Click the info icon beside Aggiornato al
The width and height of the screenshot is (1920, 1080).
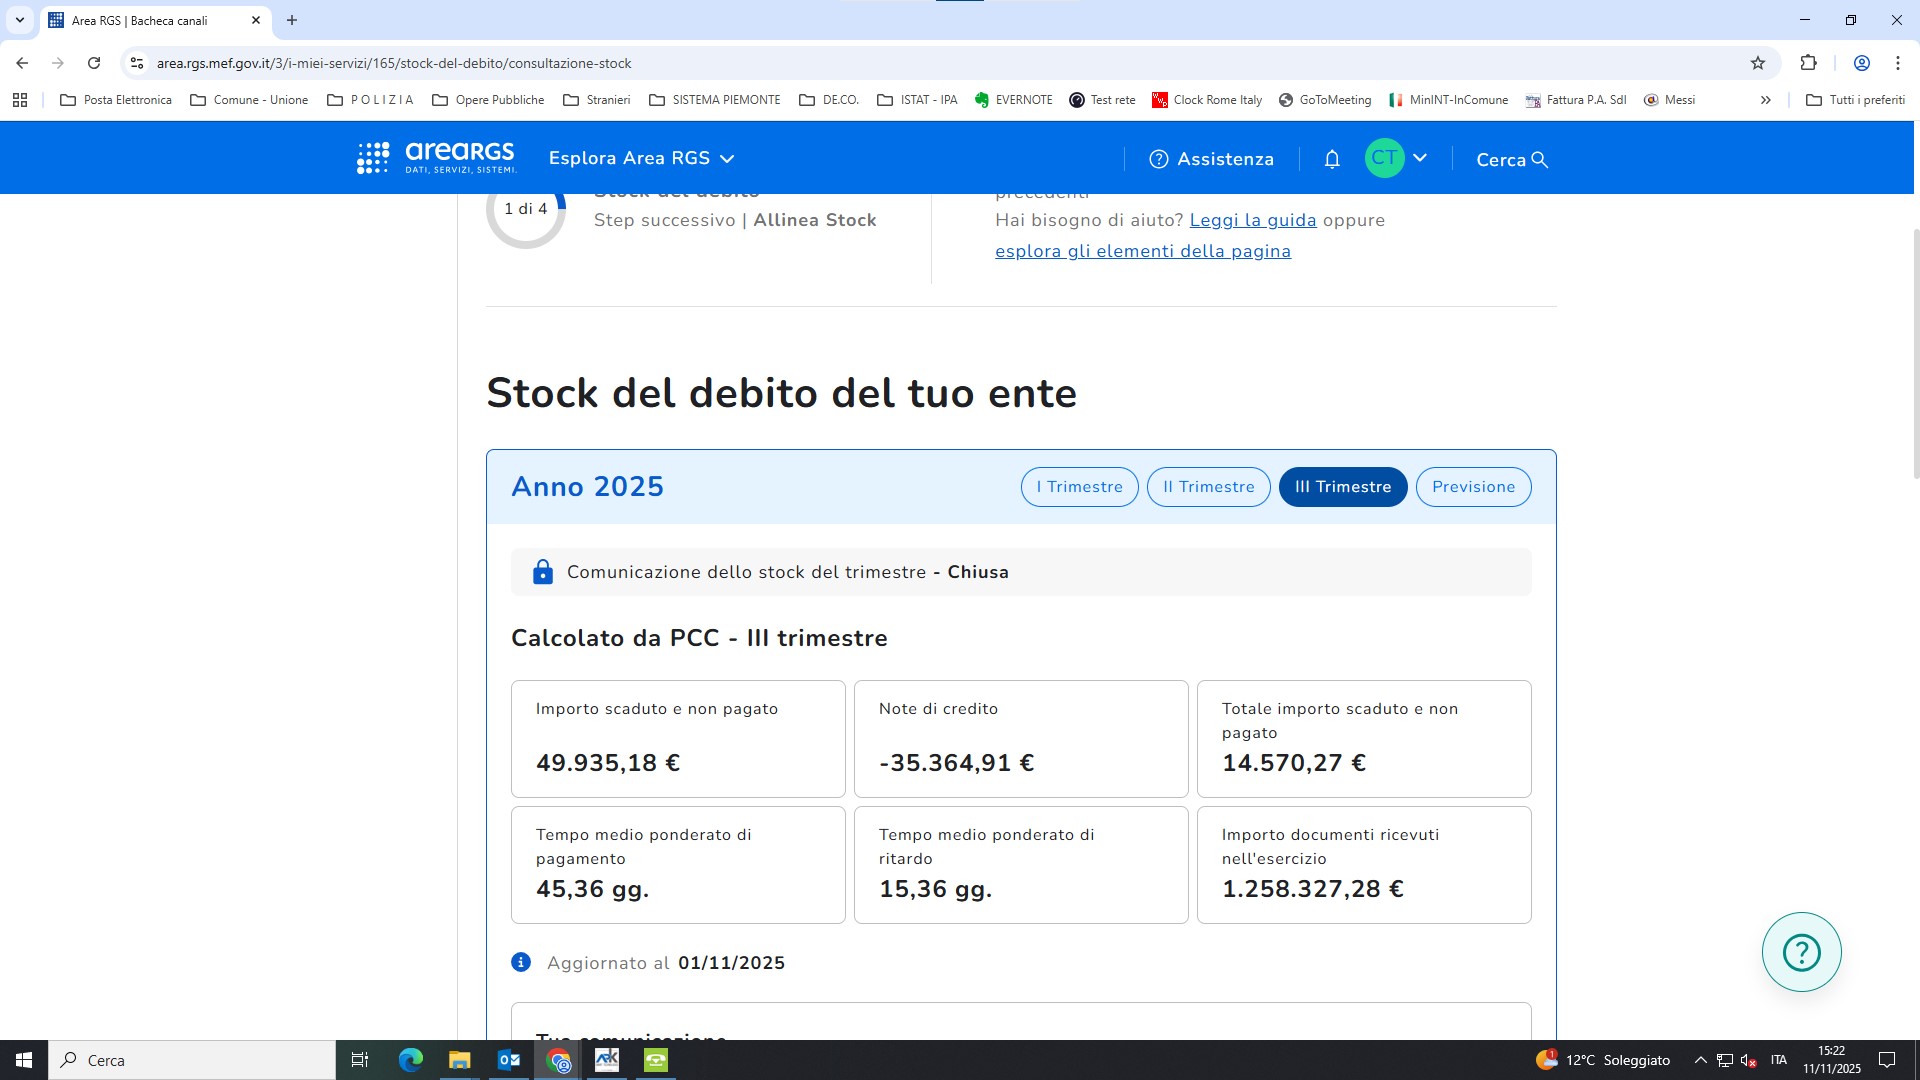pyautogui.click(x=521, y=962)
